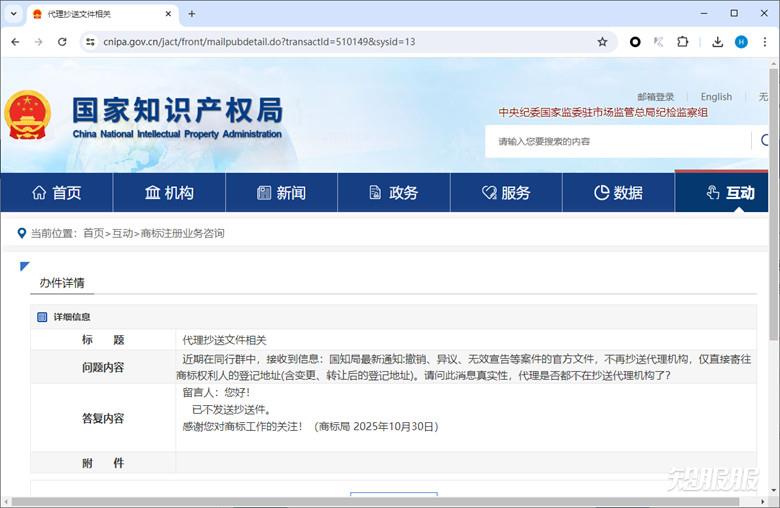Open browser downloads icon

click(717, 42)
